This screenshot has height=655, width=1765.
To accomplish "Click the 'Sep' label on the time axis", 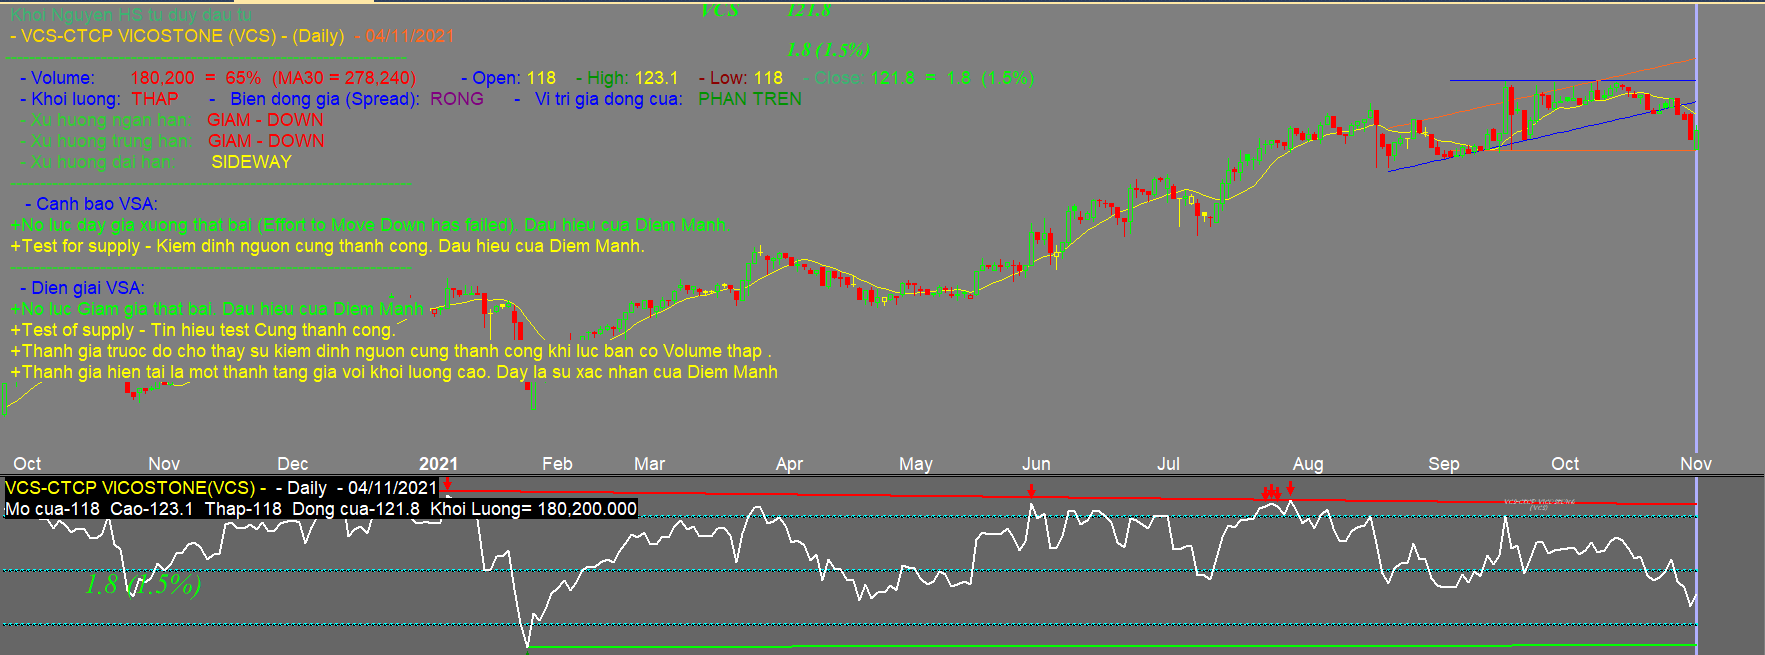I will [x=1444, y=464].
